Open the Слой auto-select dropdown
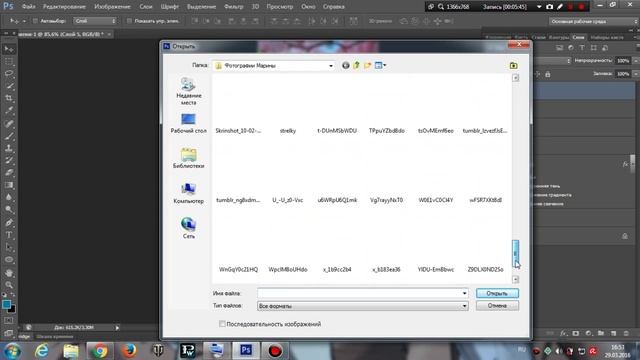 [95, 21]
